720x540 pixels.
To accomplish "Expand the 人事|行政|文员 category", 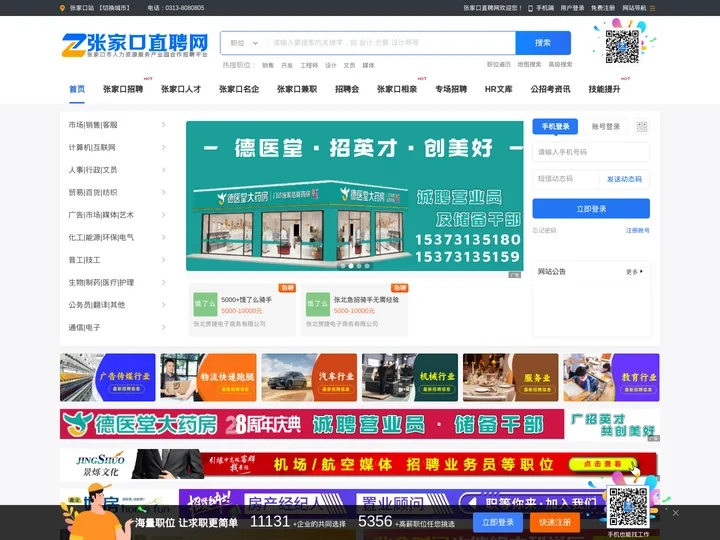I will tap(117, 170).
